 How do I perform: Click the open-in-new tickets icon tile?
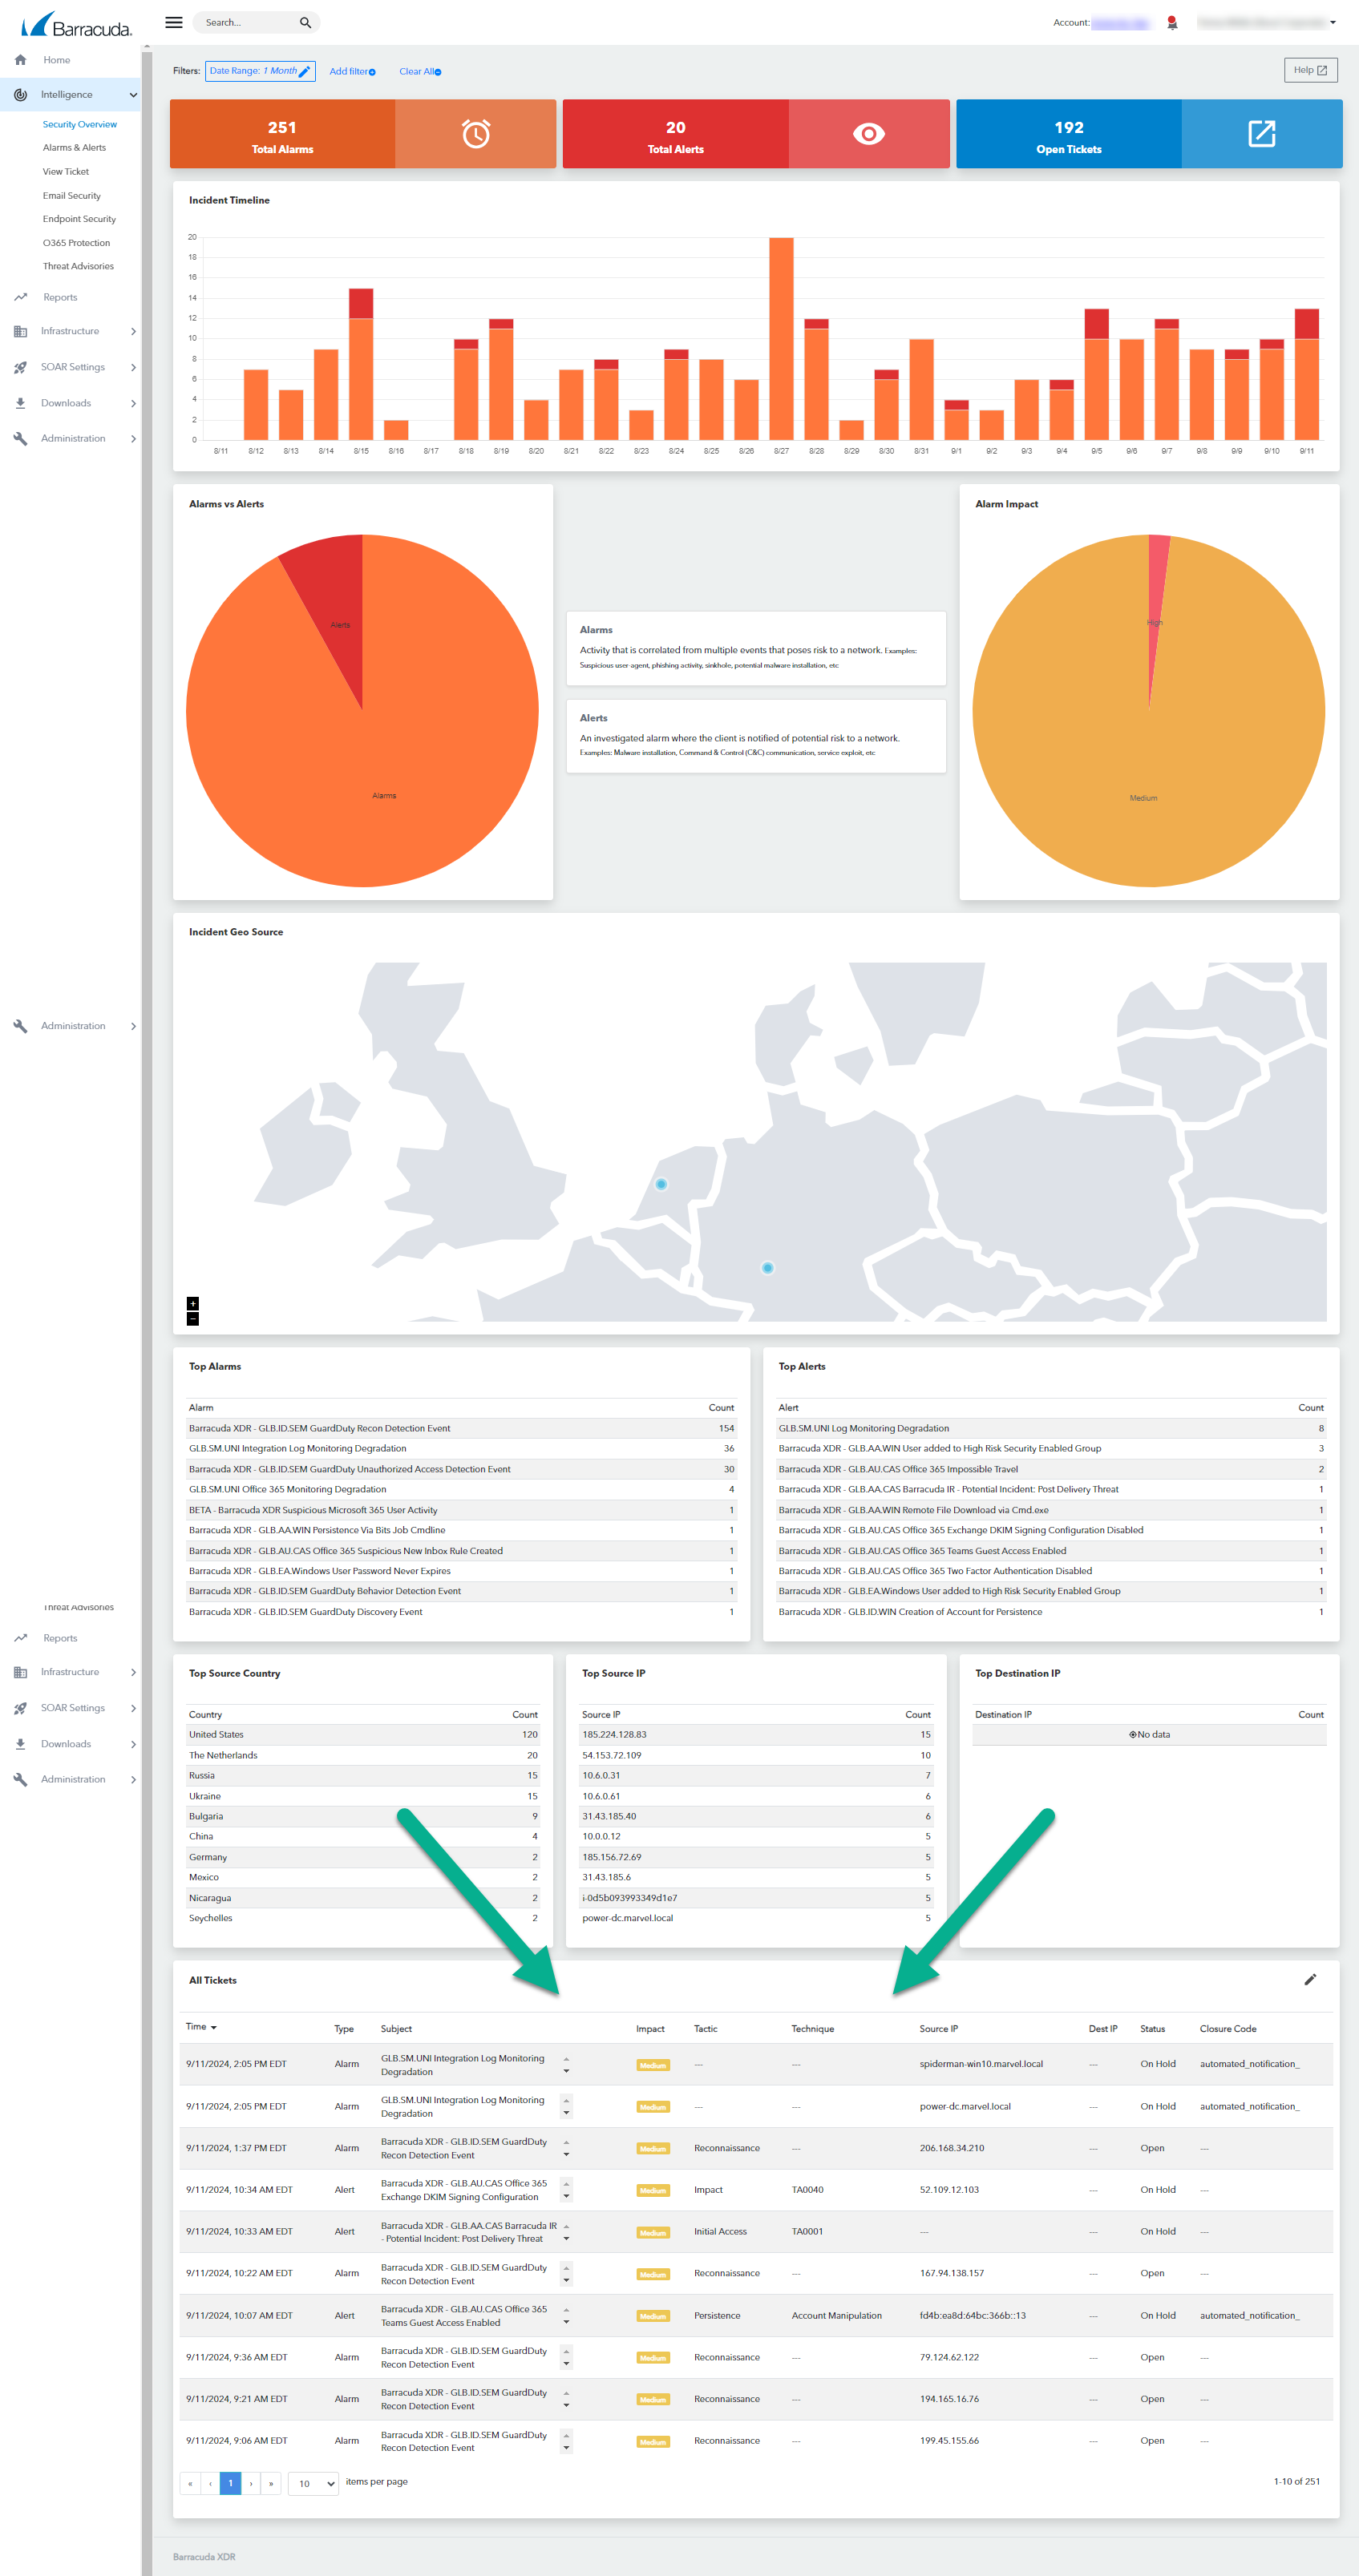[x=1262, y=134]
